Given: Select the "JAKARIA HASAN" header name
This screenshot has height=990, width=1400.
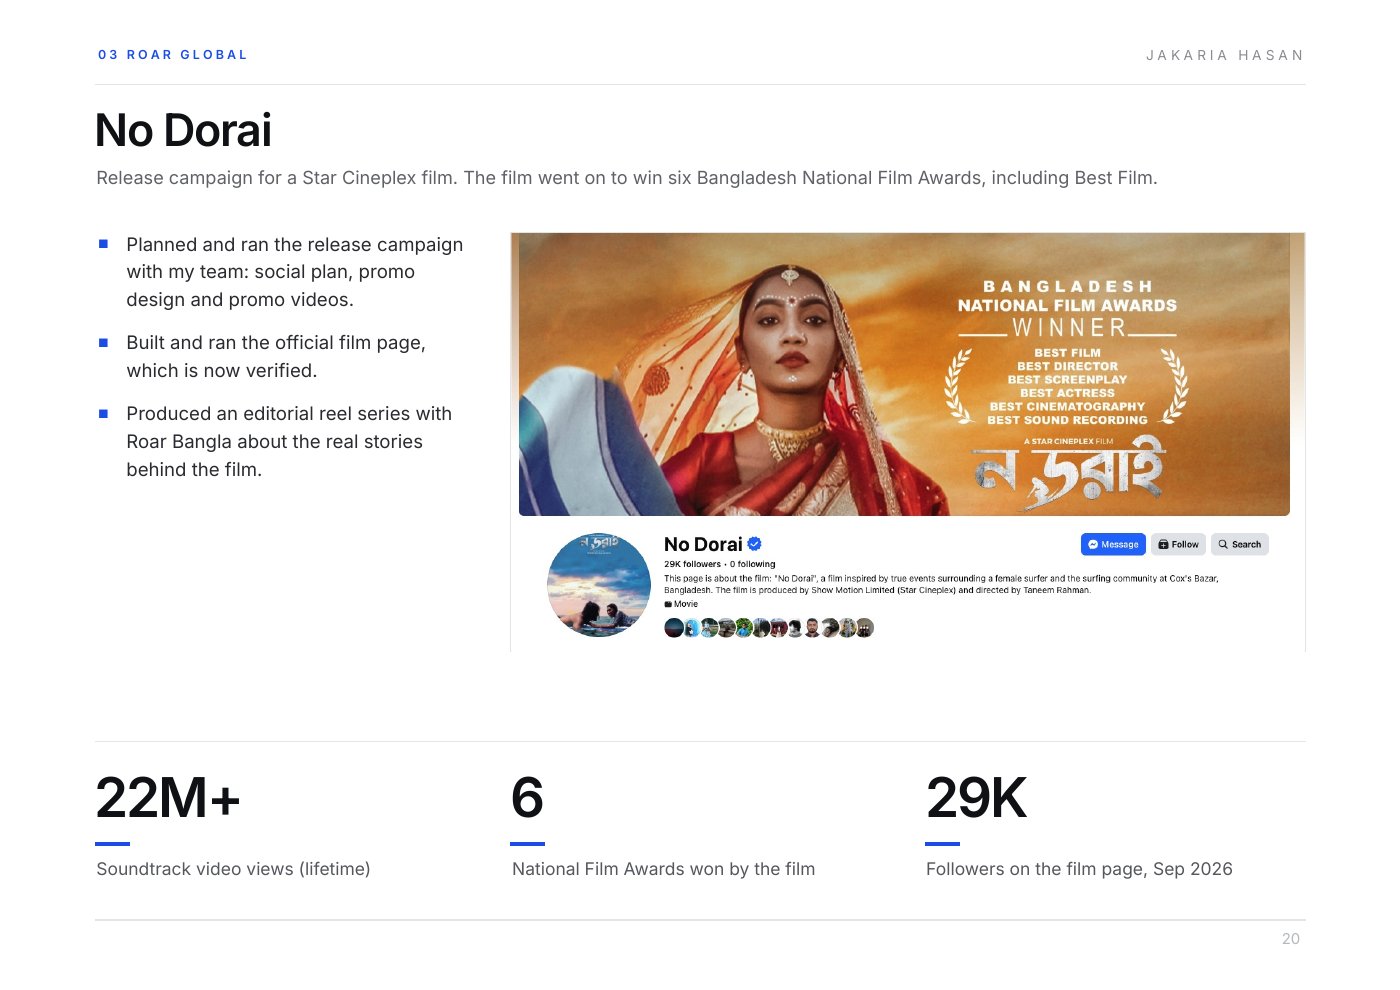Looking at the screenshot, I should pyautogui.click(x=1225, y=55).
